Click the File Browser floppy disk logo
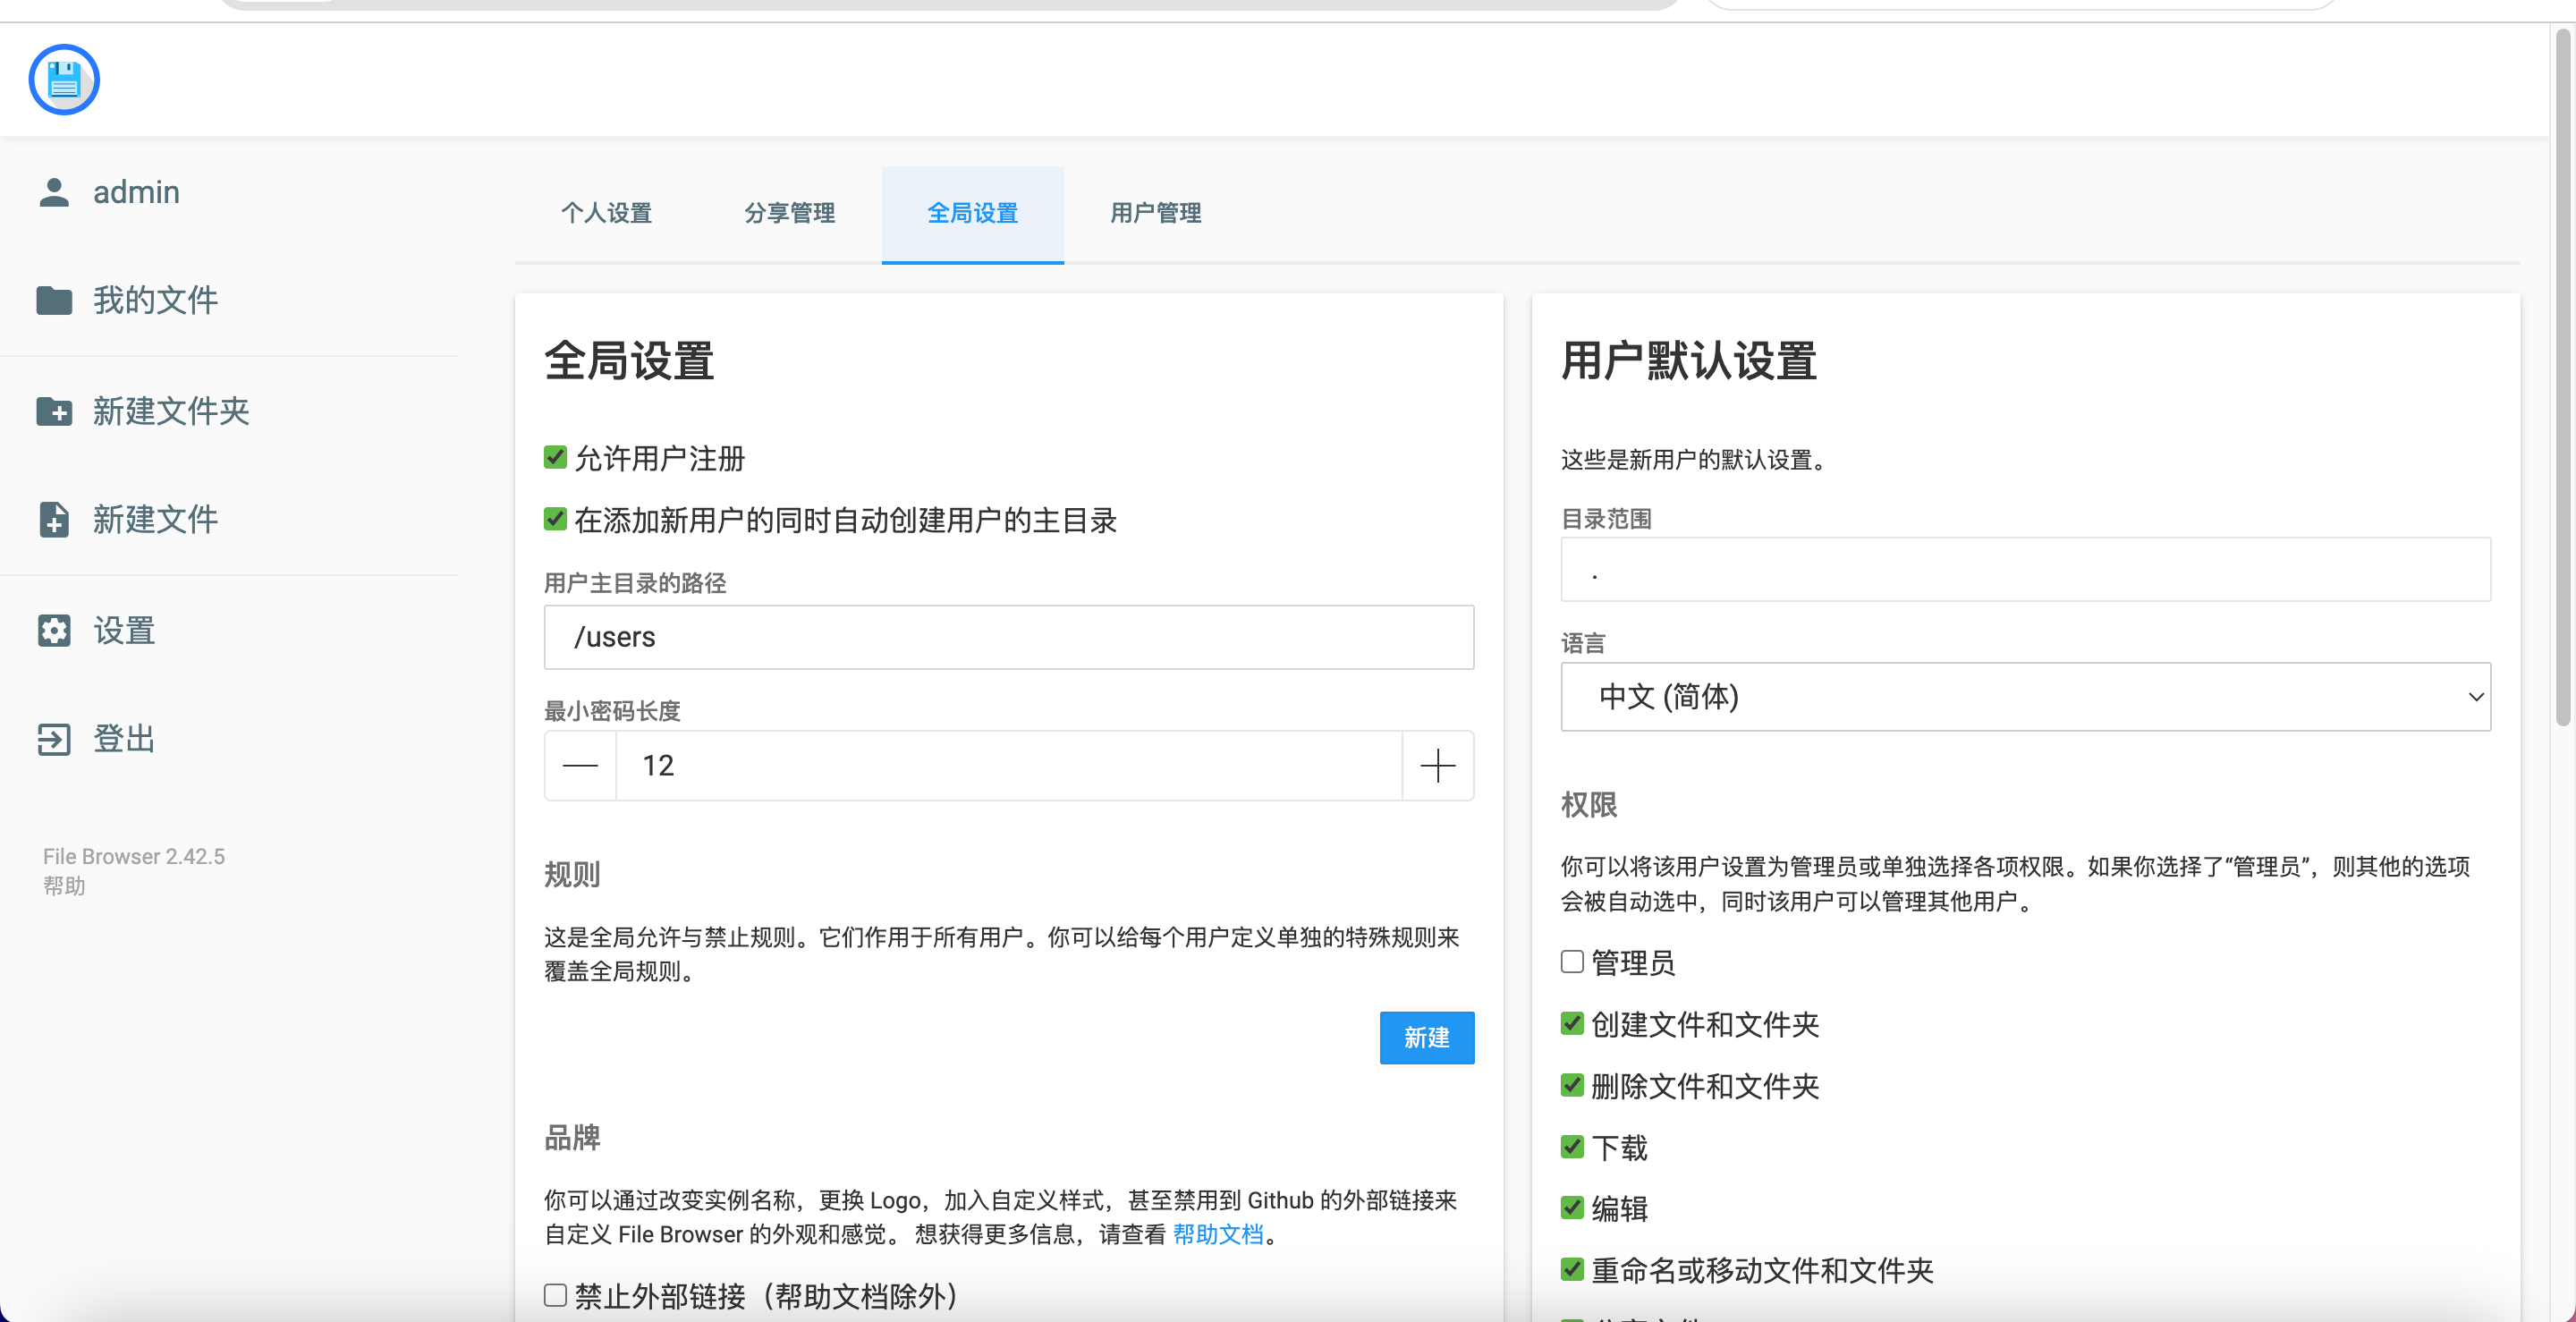The width and height of the screenshot is (2576, 1322). [x=64, y=80]
